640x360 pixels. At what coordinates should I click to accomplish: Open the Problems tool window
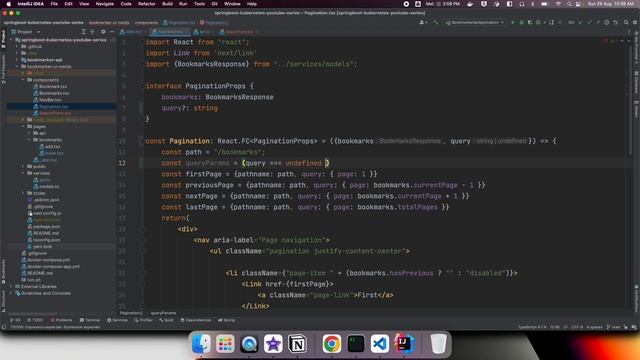coord(61,320)
